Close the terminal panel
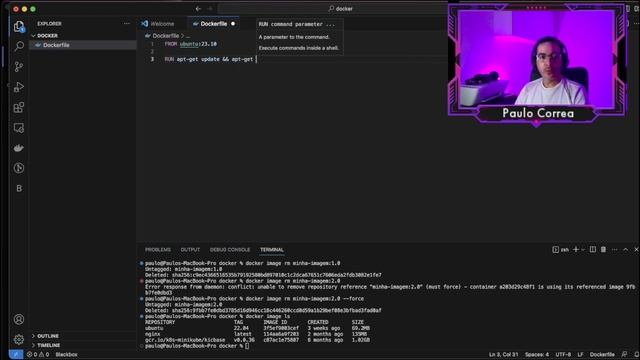The width and height of the screenshot is (640, 360). coord(636,249)
